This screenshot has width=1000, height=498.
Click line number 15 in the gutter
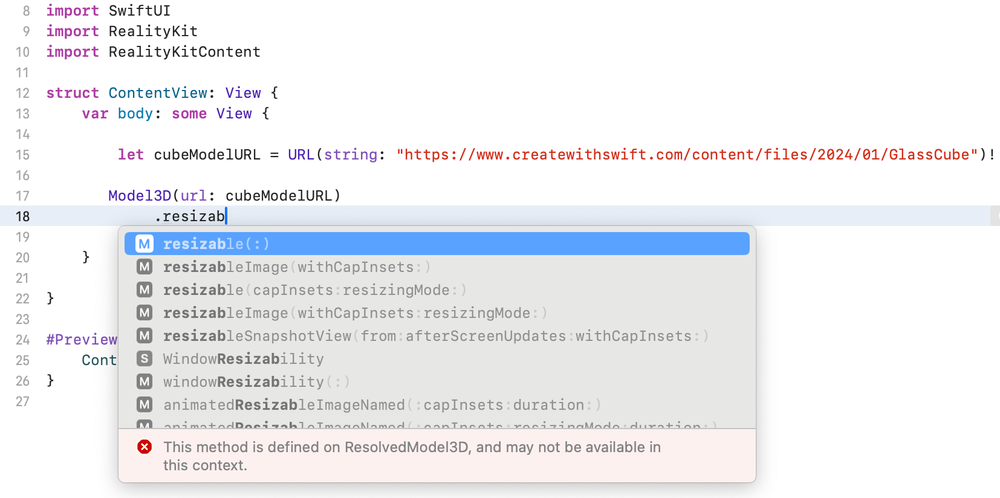coord(22,155)
